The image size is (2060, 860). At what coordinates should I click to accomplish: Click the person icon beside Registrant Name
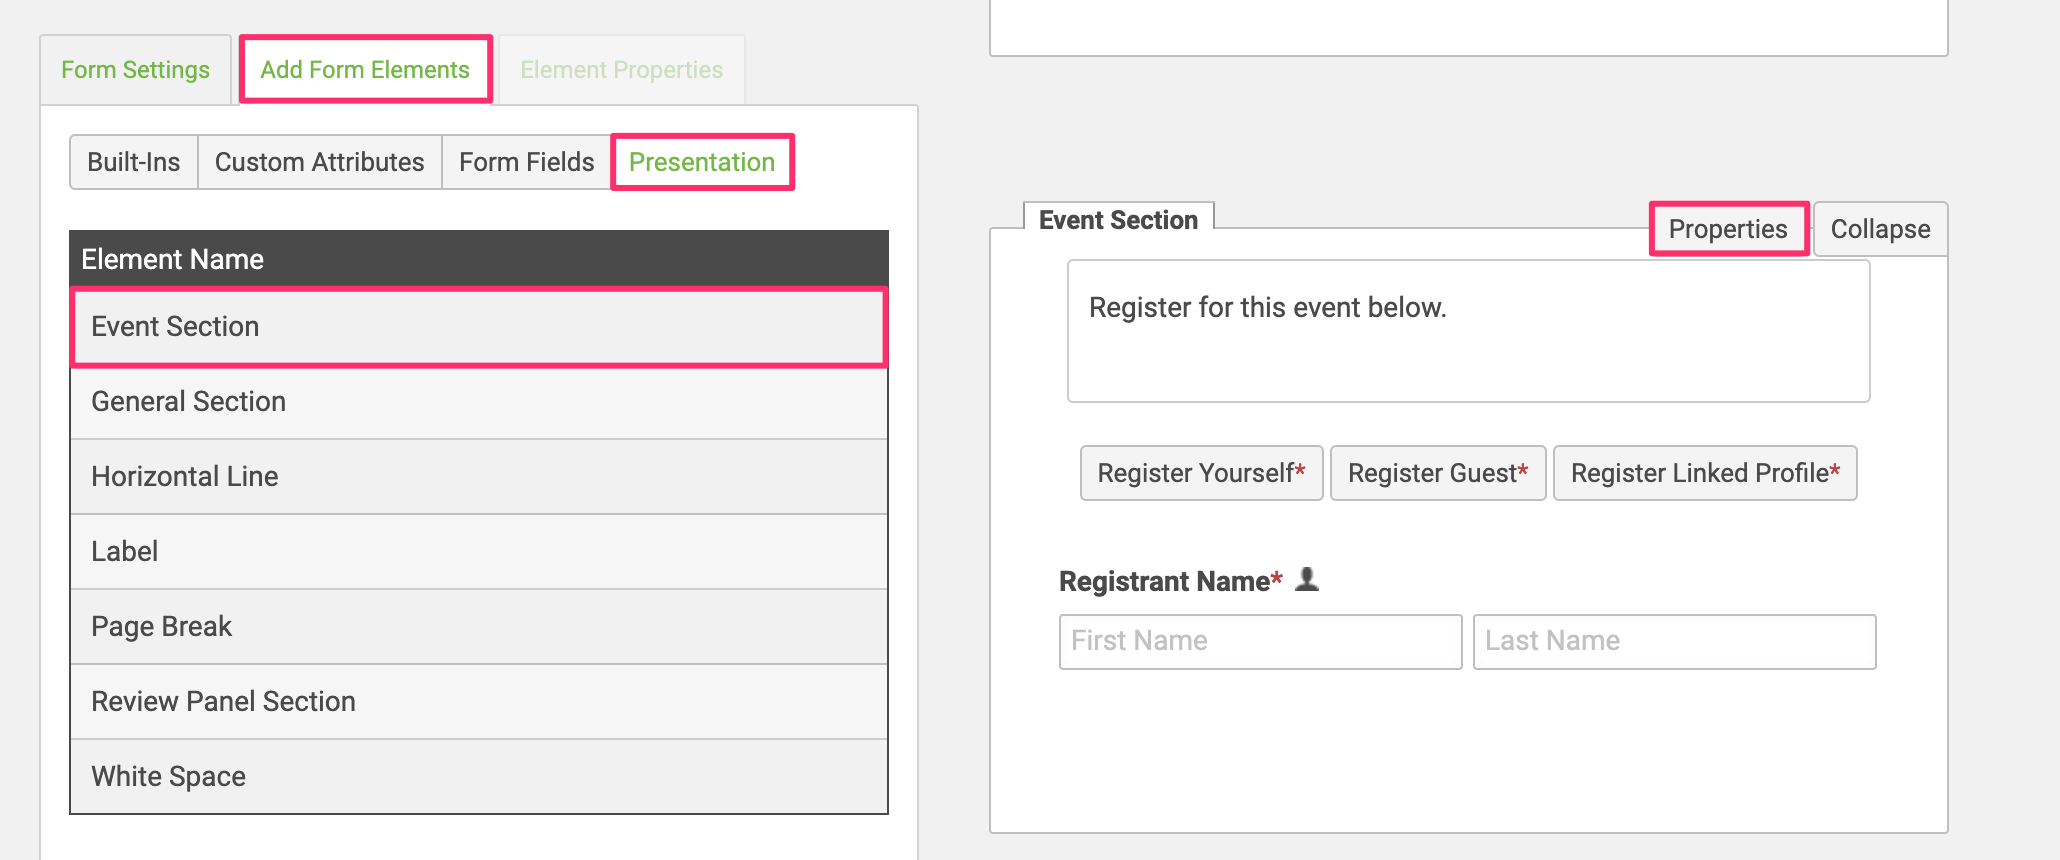[x=1307, y=579]
